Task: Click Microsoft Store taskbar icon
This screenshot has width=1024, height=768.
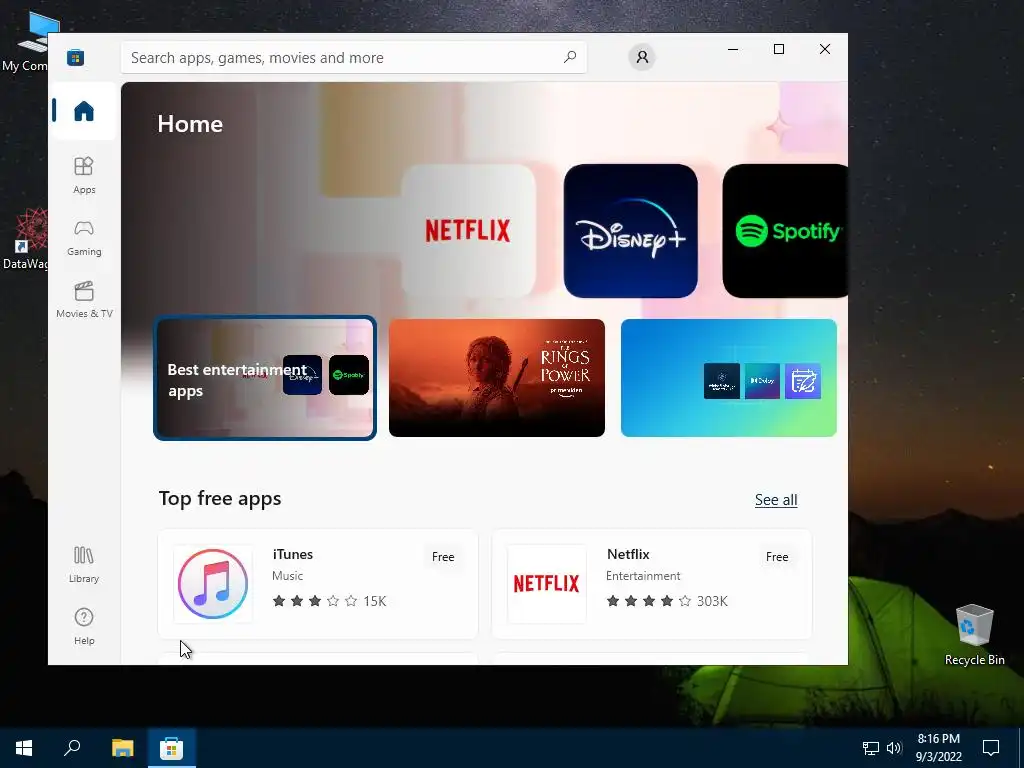Action: pyautogui.click(x=172, y=748)
